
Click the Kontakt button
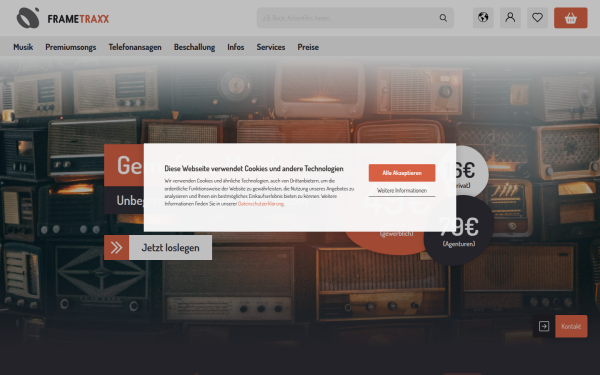click(571, 326)
